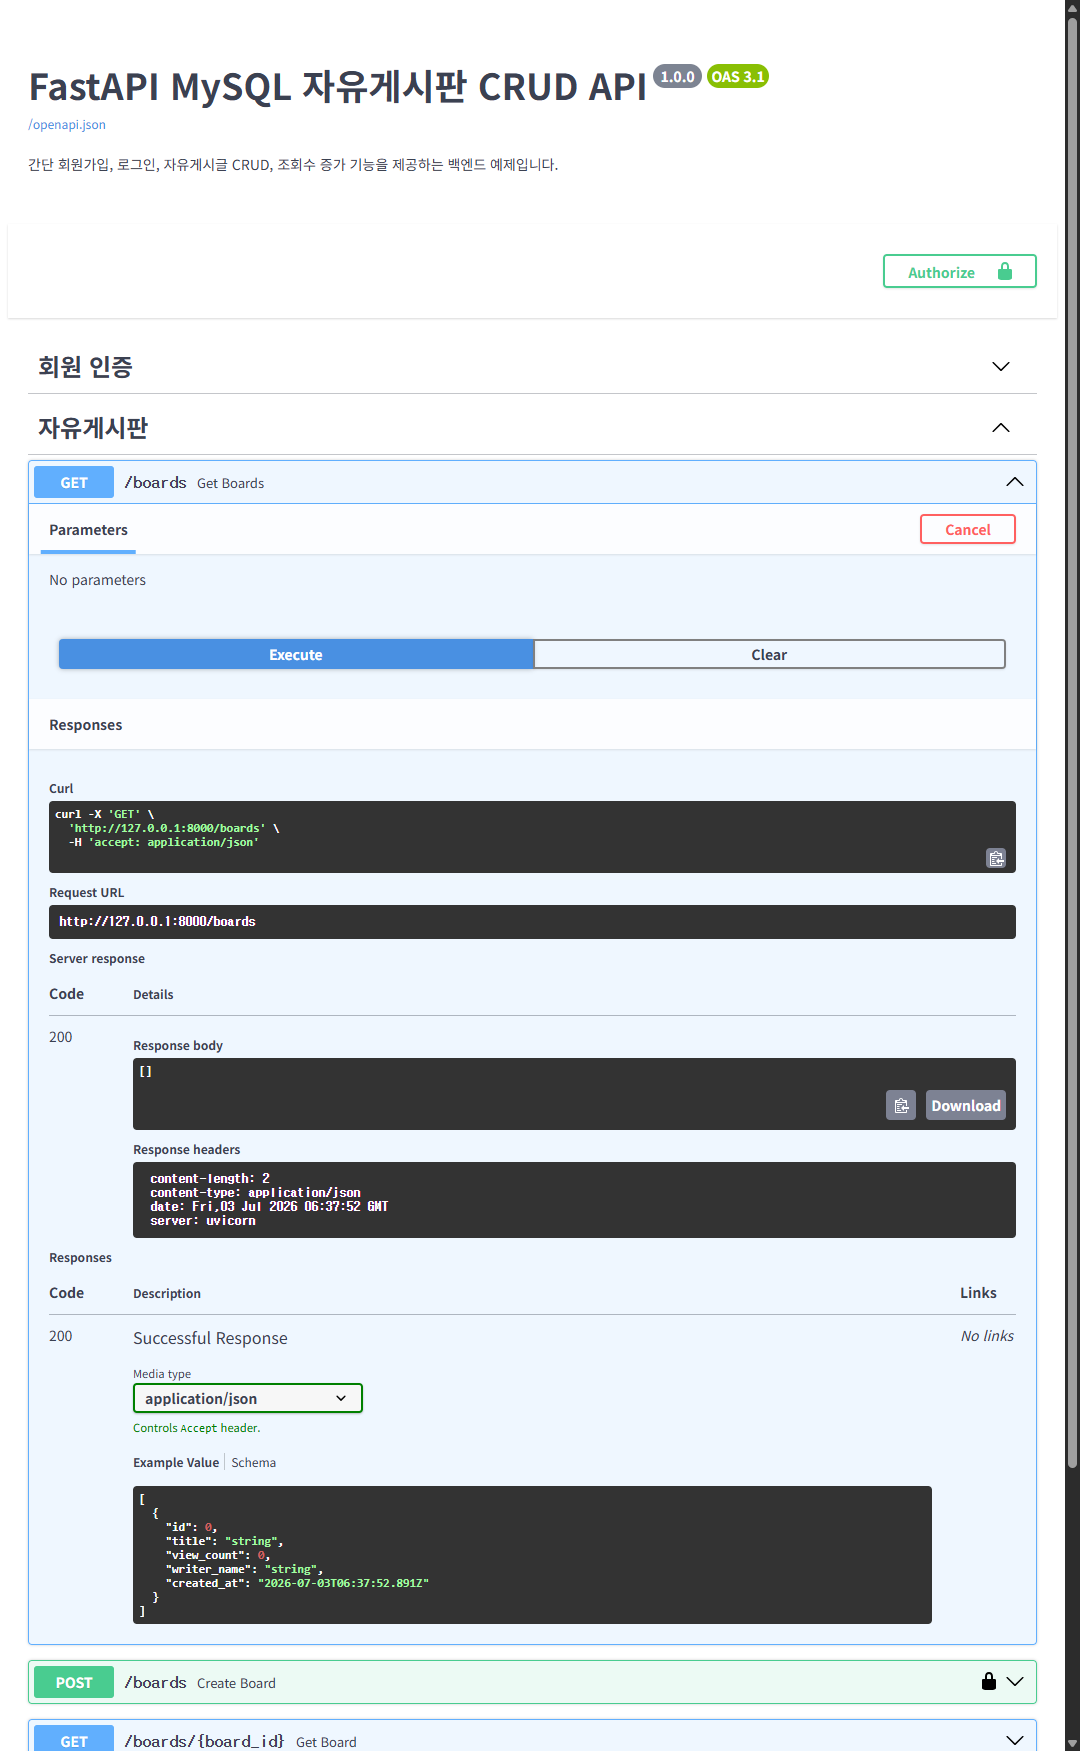Open the Authorize dialog
The width and height of the screenshot is (1080, 1751).
coord(960,271)
